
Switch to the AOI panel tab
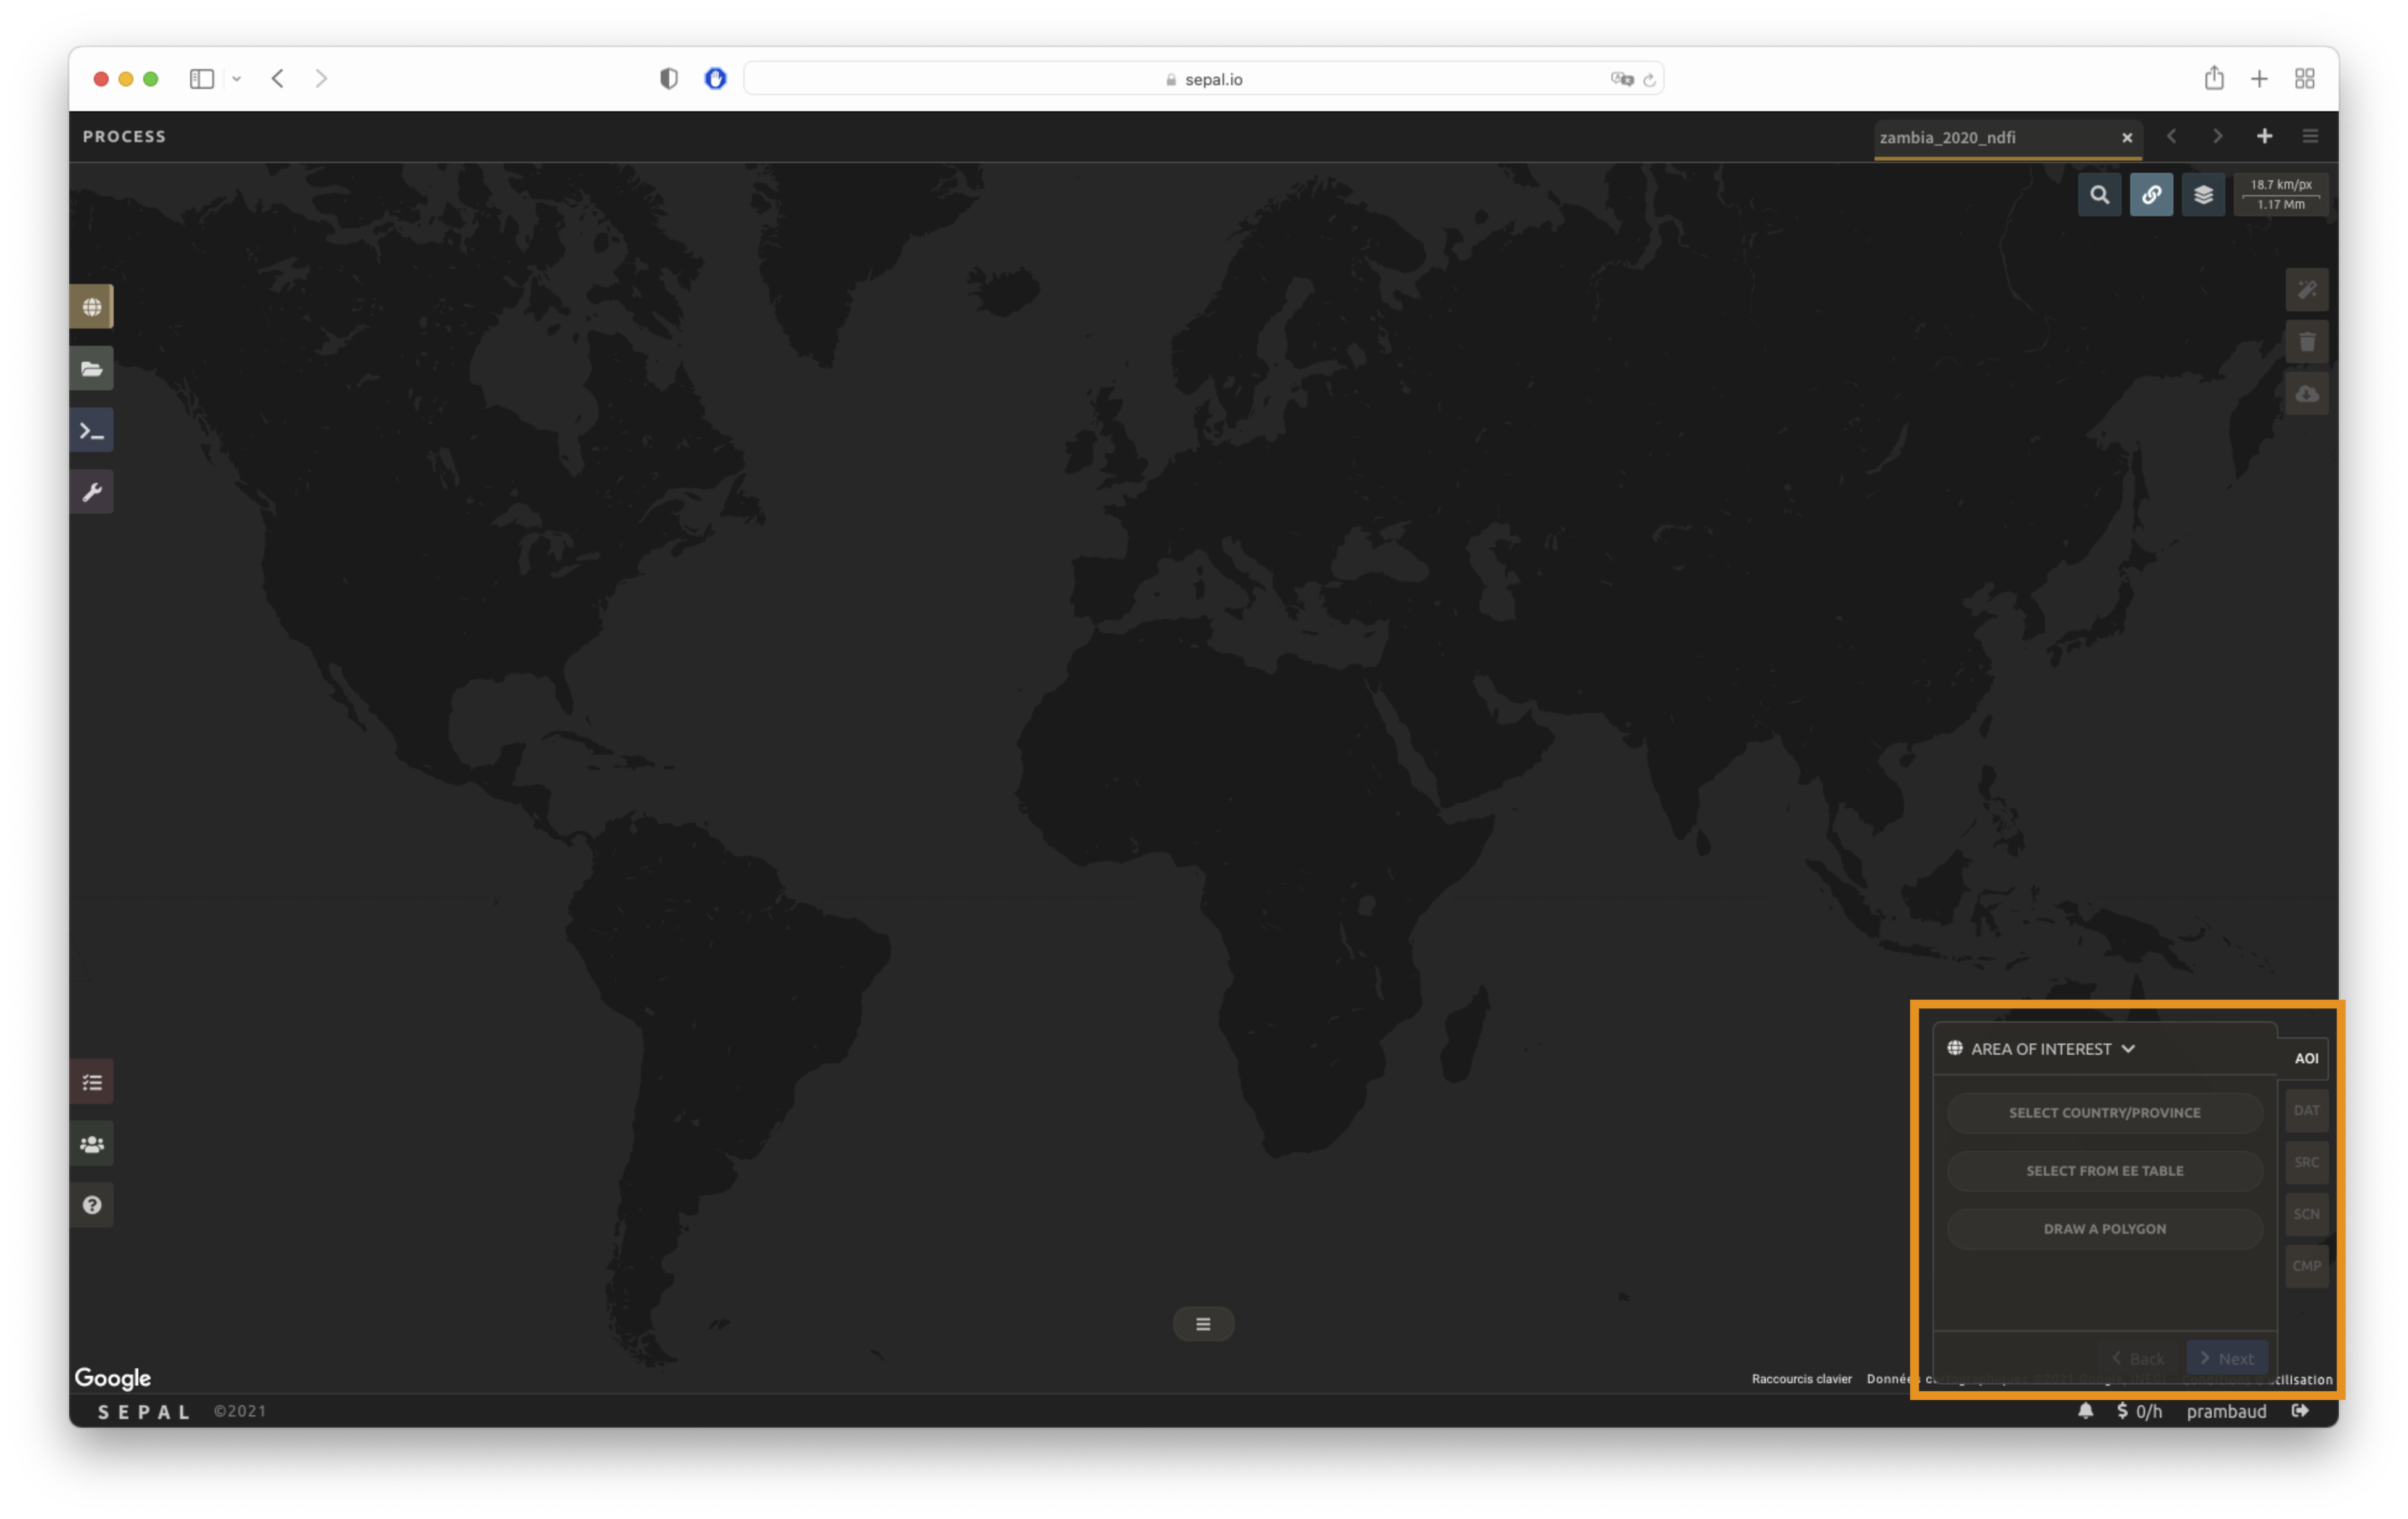click(2306, 1058)
